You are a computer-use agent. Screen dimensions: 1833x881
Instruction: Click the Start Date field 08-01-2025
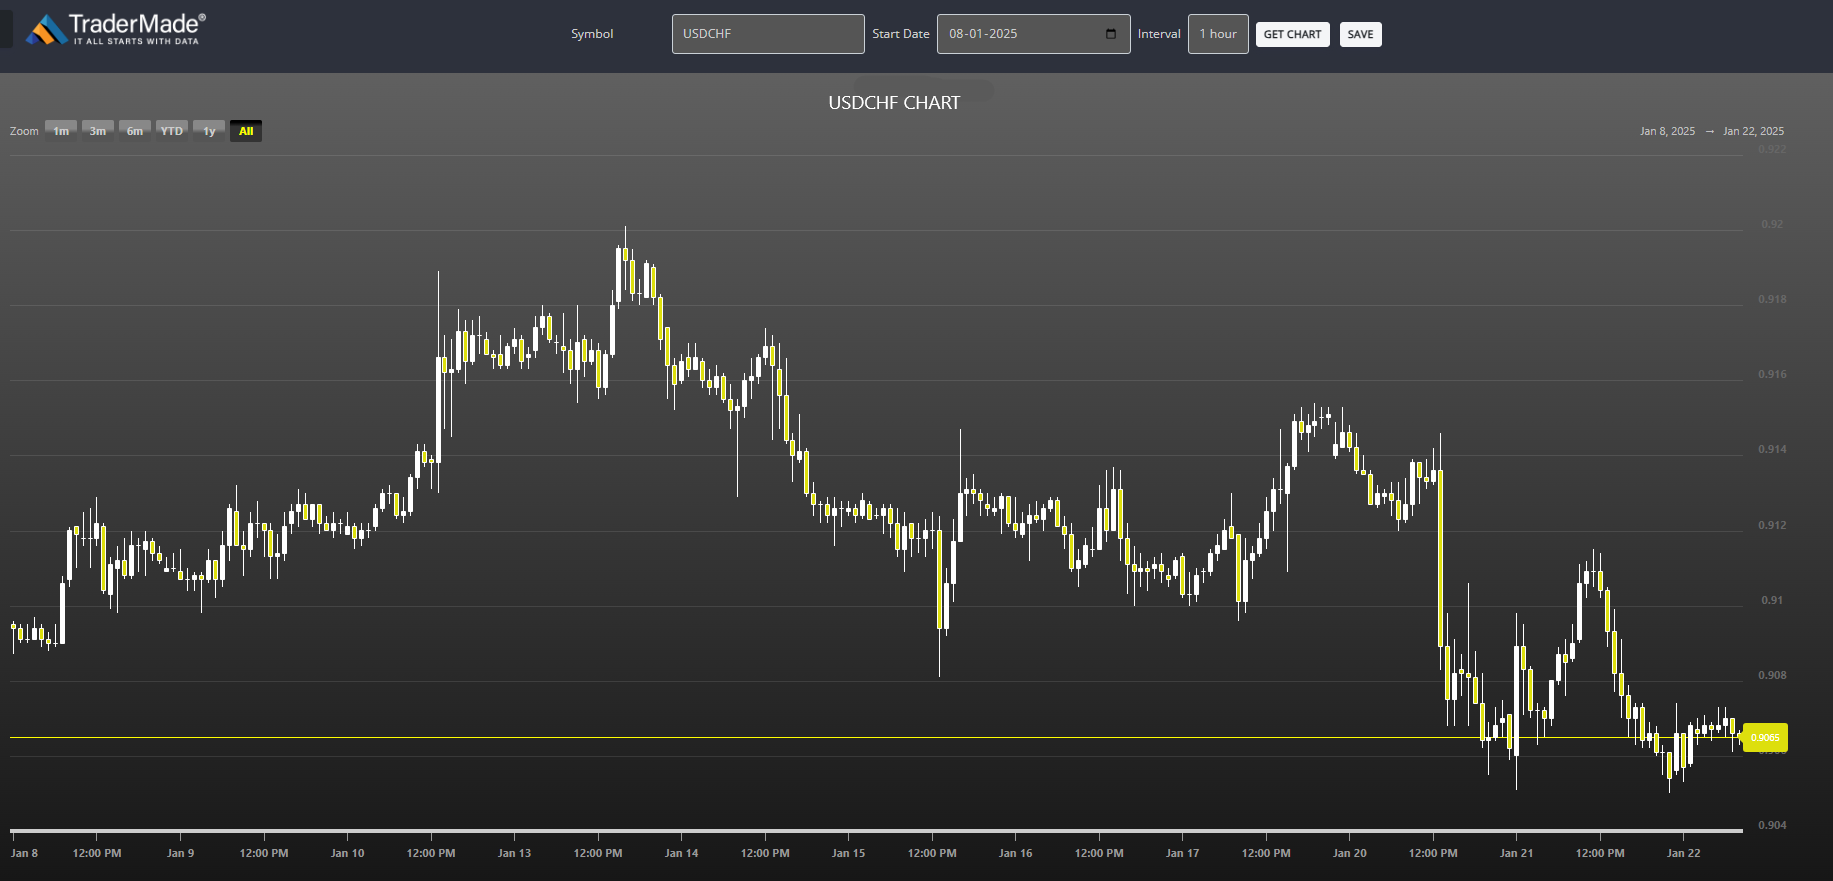[x=1033, y=34]
